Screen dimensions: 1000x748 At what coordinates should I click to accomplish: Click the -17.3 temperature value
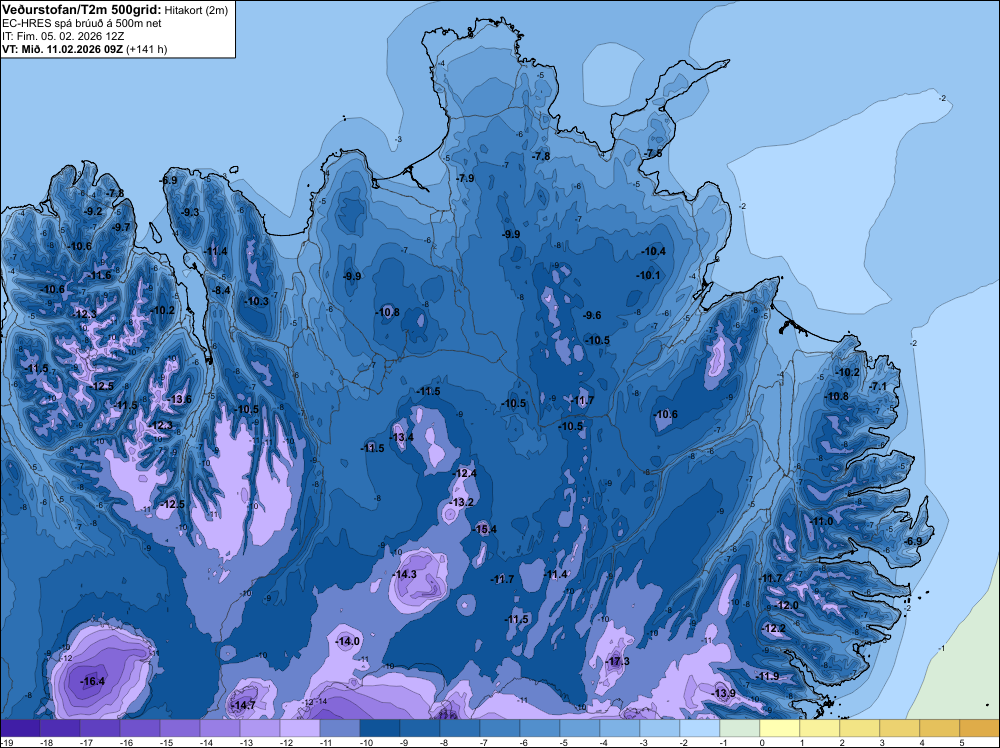(617, 661)
